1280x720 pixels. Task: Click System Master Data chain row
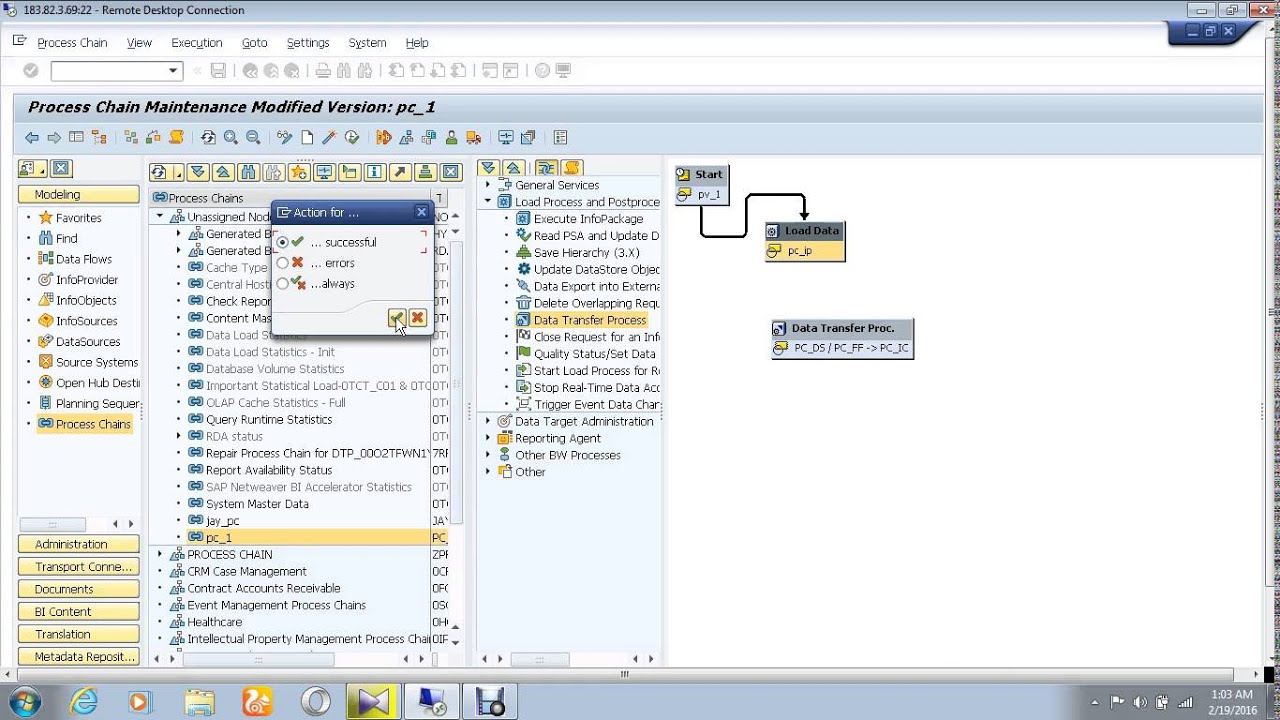coord(257,504)
